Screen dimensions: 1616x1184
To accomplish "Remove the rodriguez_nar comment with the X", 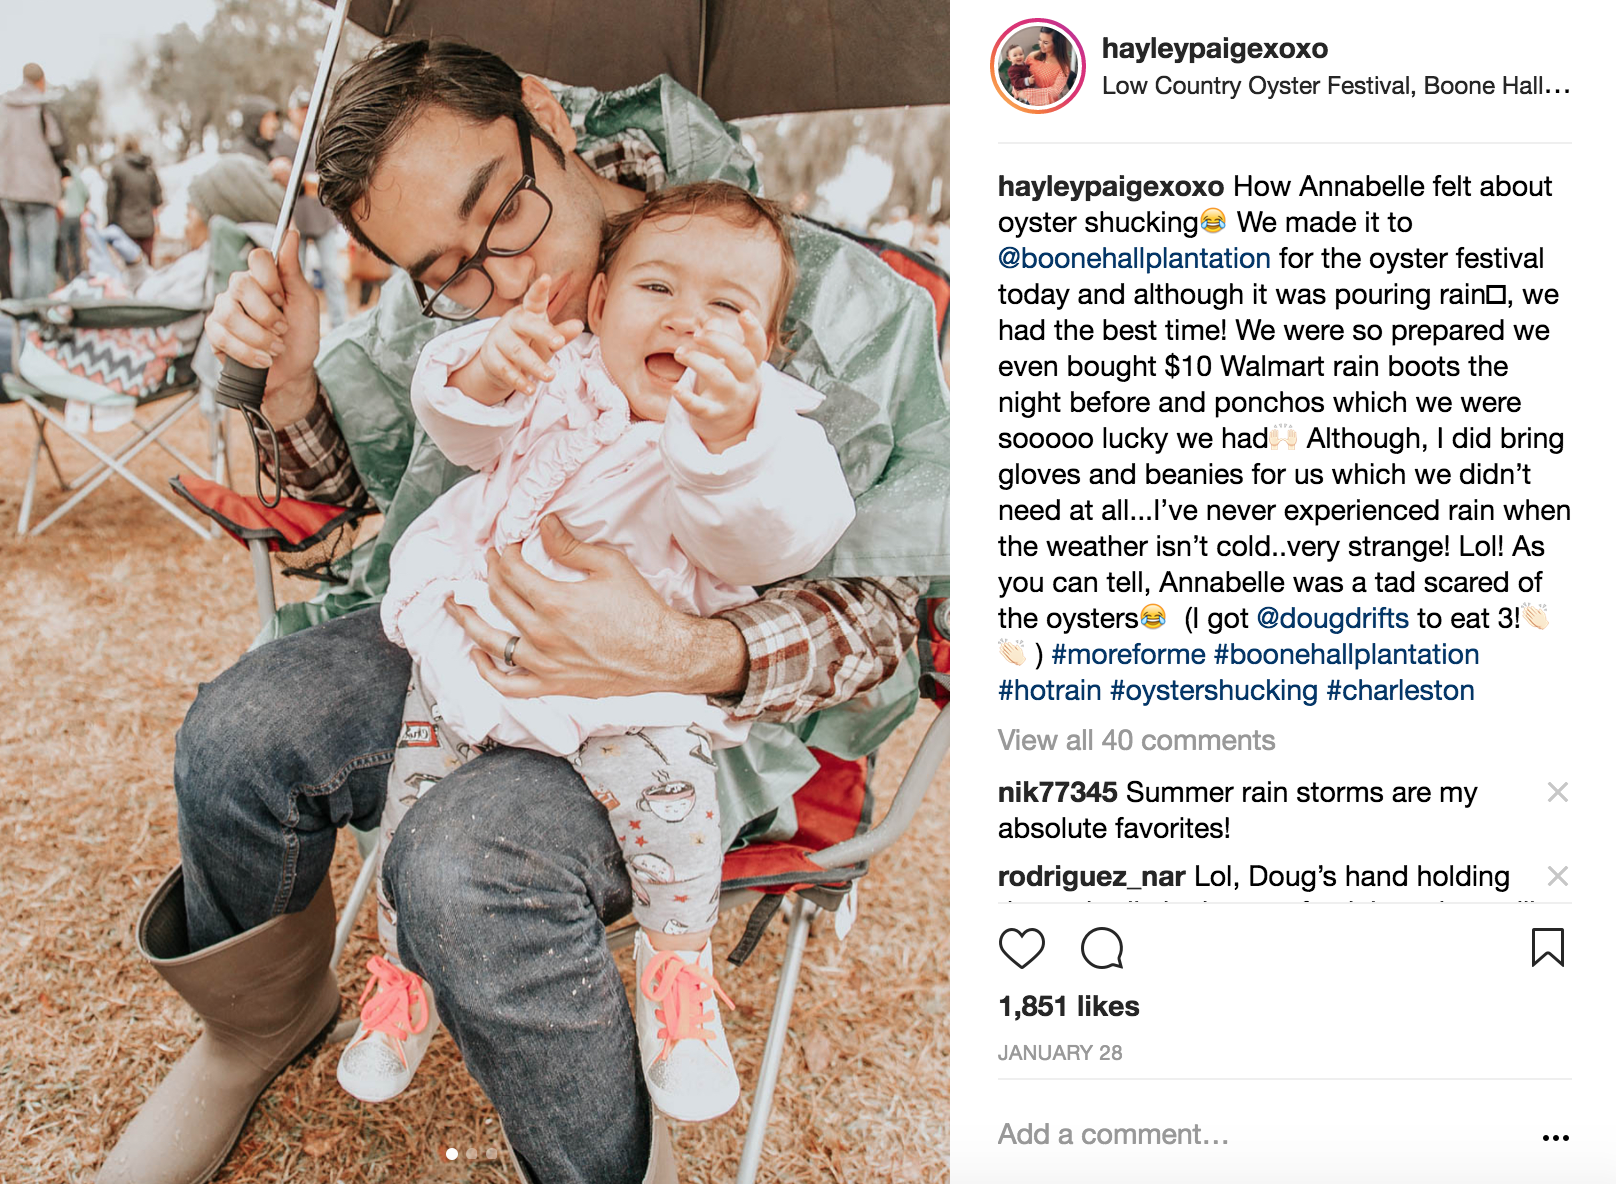I will pos(1557,876).
